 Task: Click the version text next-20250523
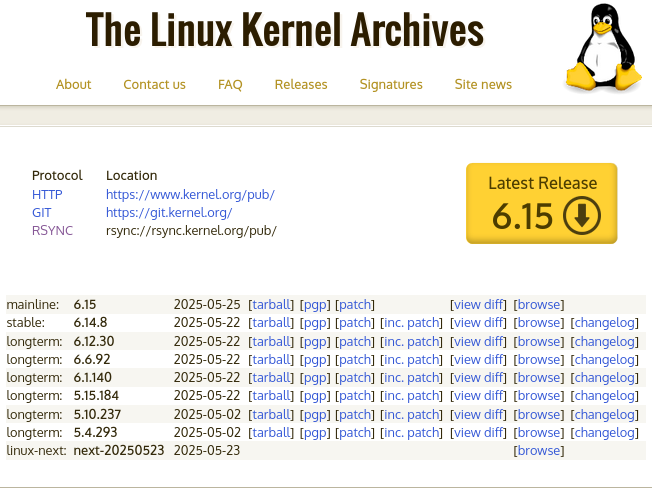[119, 451]
